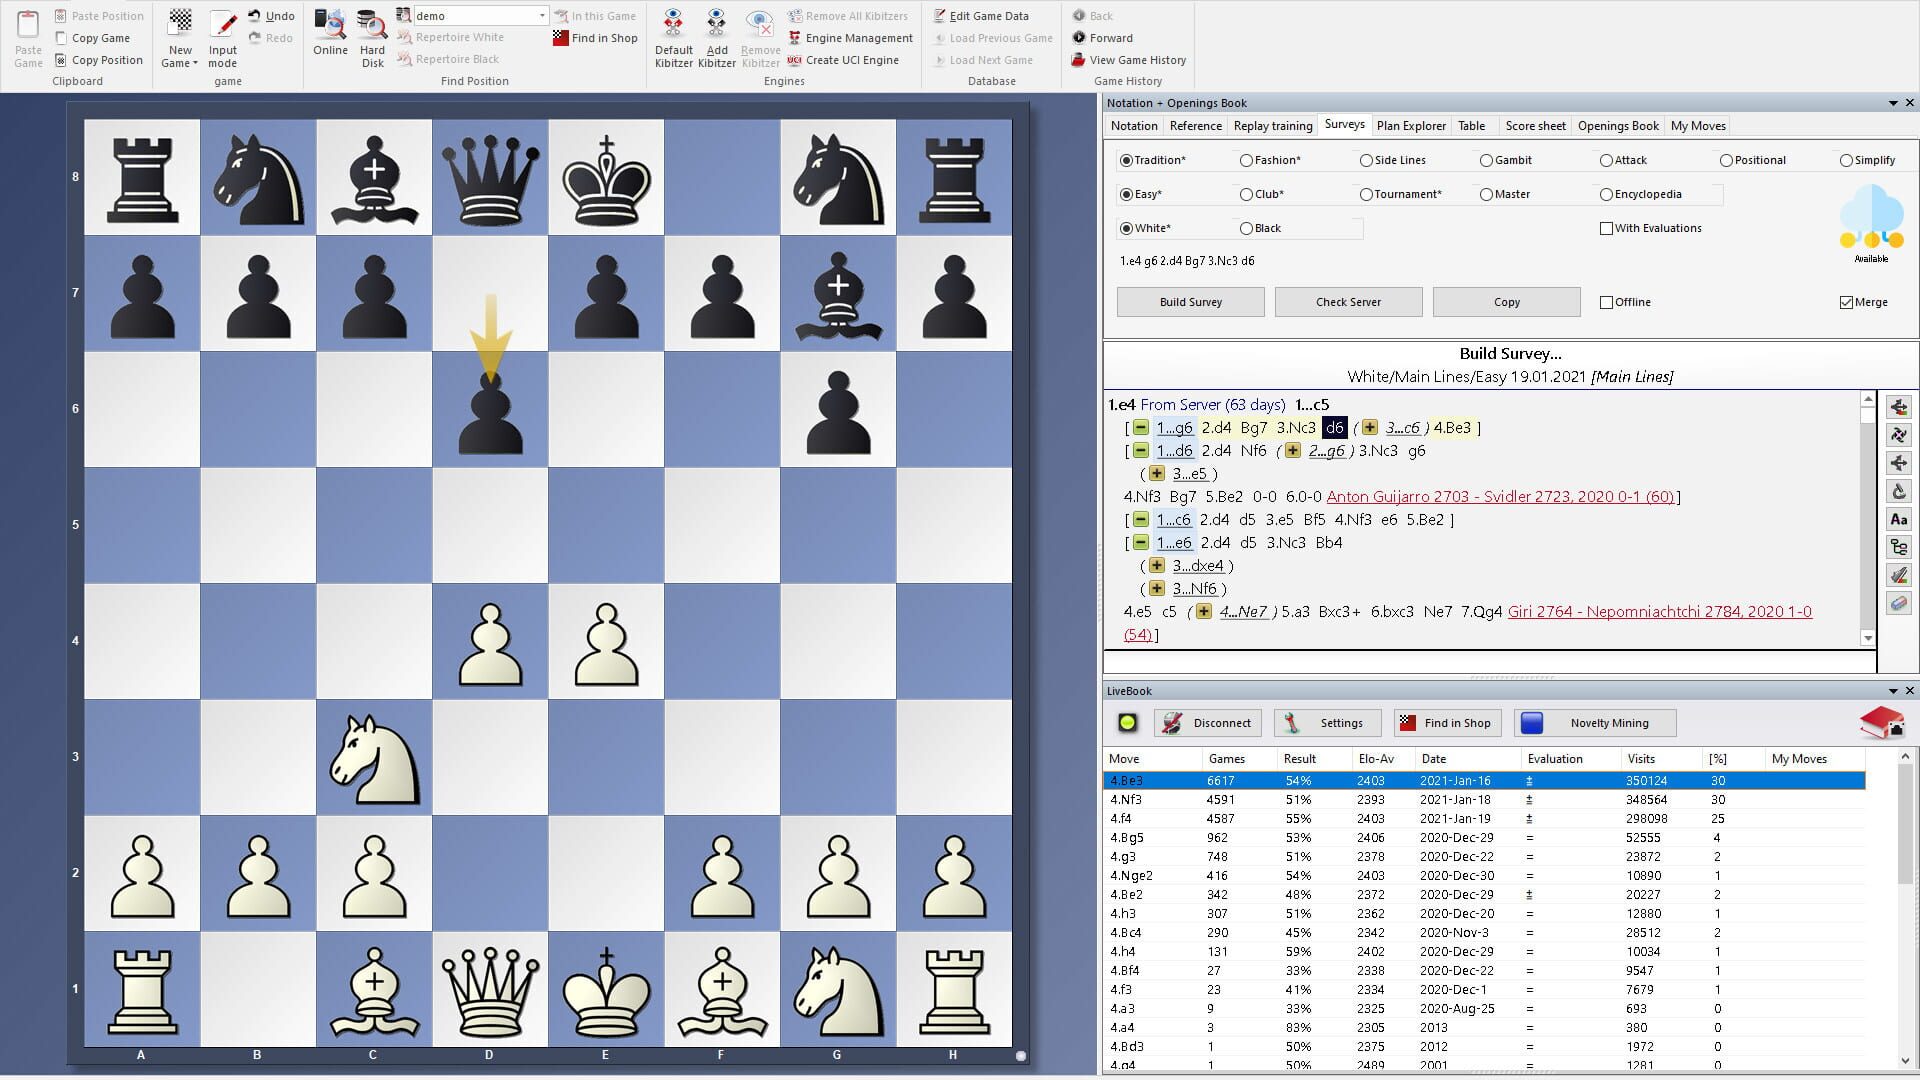Click the Novelty Mining button
The width and height of the screenshot is (1920, 1080).
(1595, 723)
